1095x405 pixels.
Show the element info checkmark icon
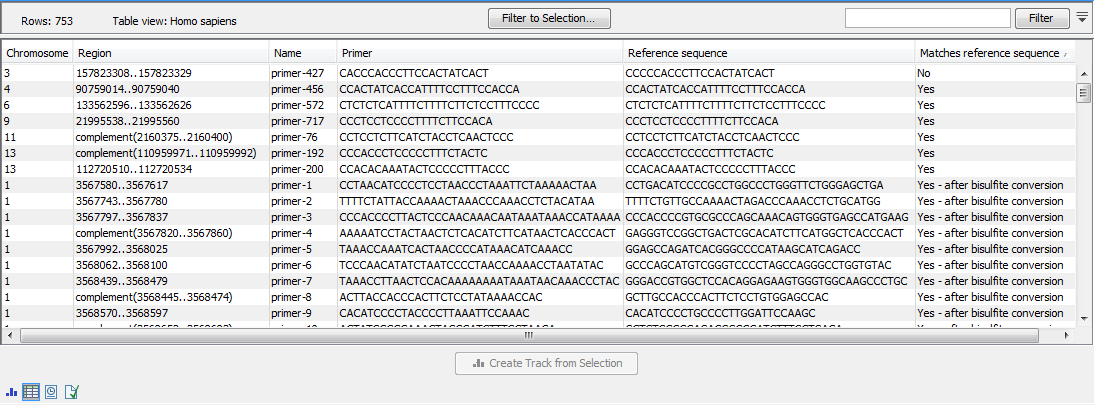[71, 392]
